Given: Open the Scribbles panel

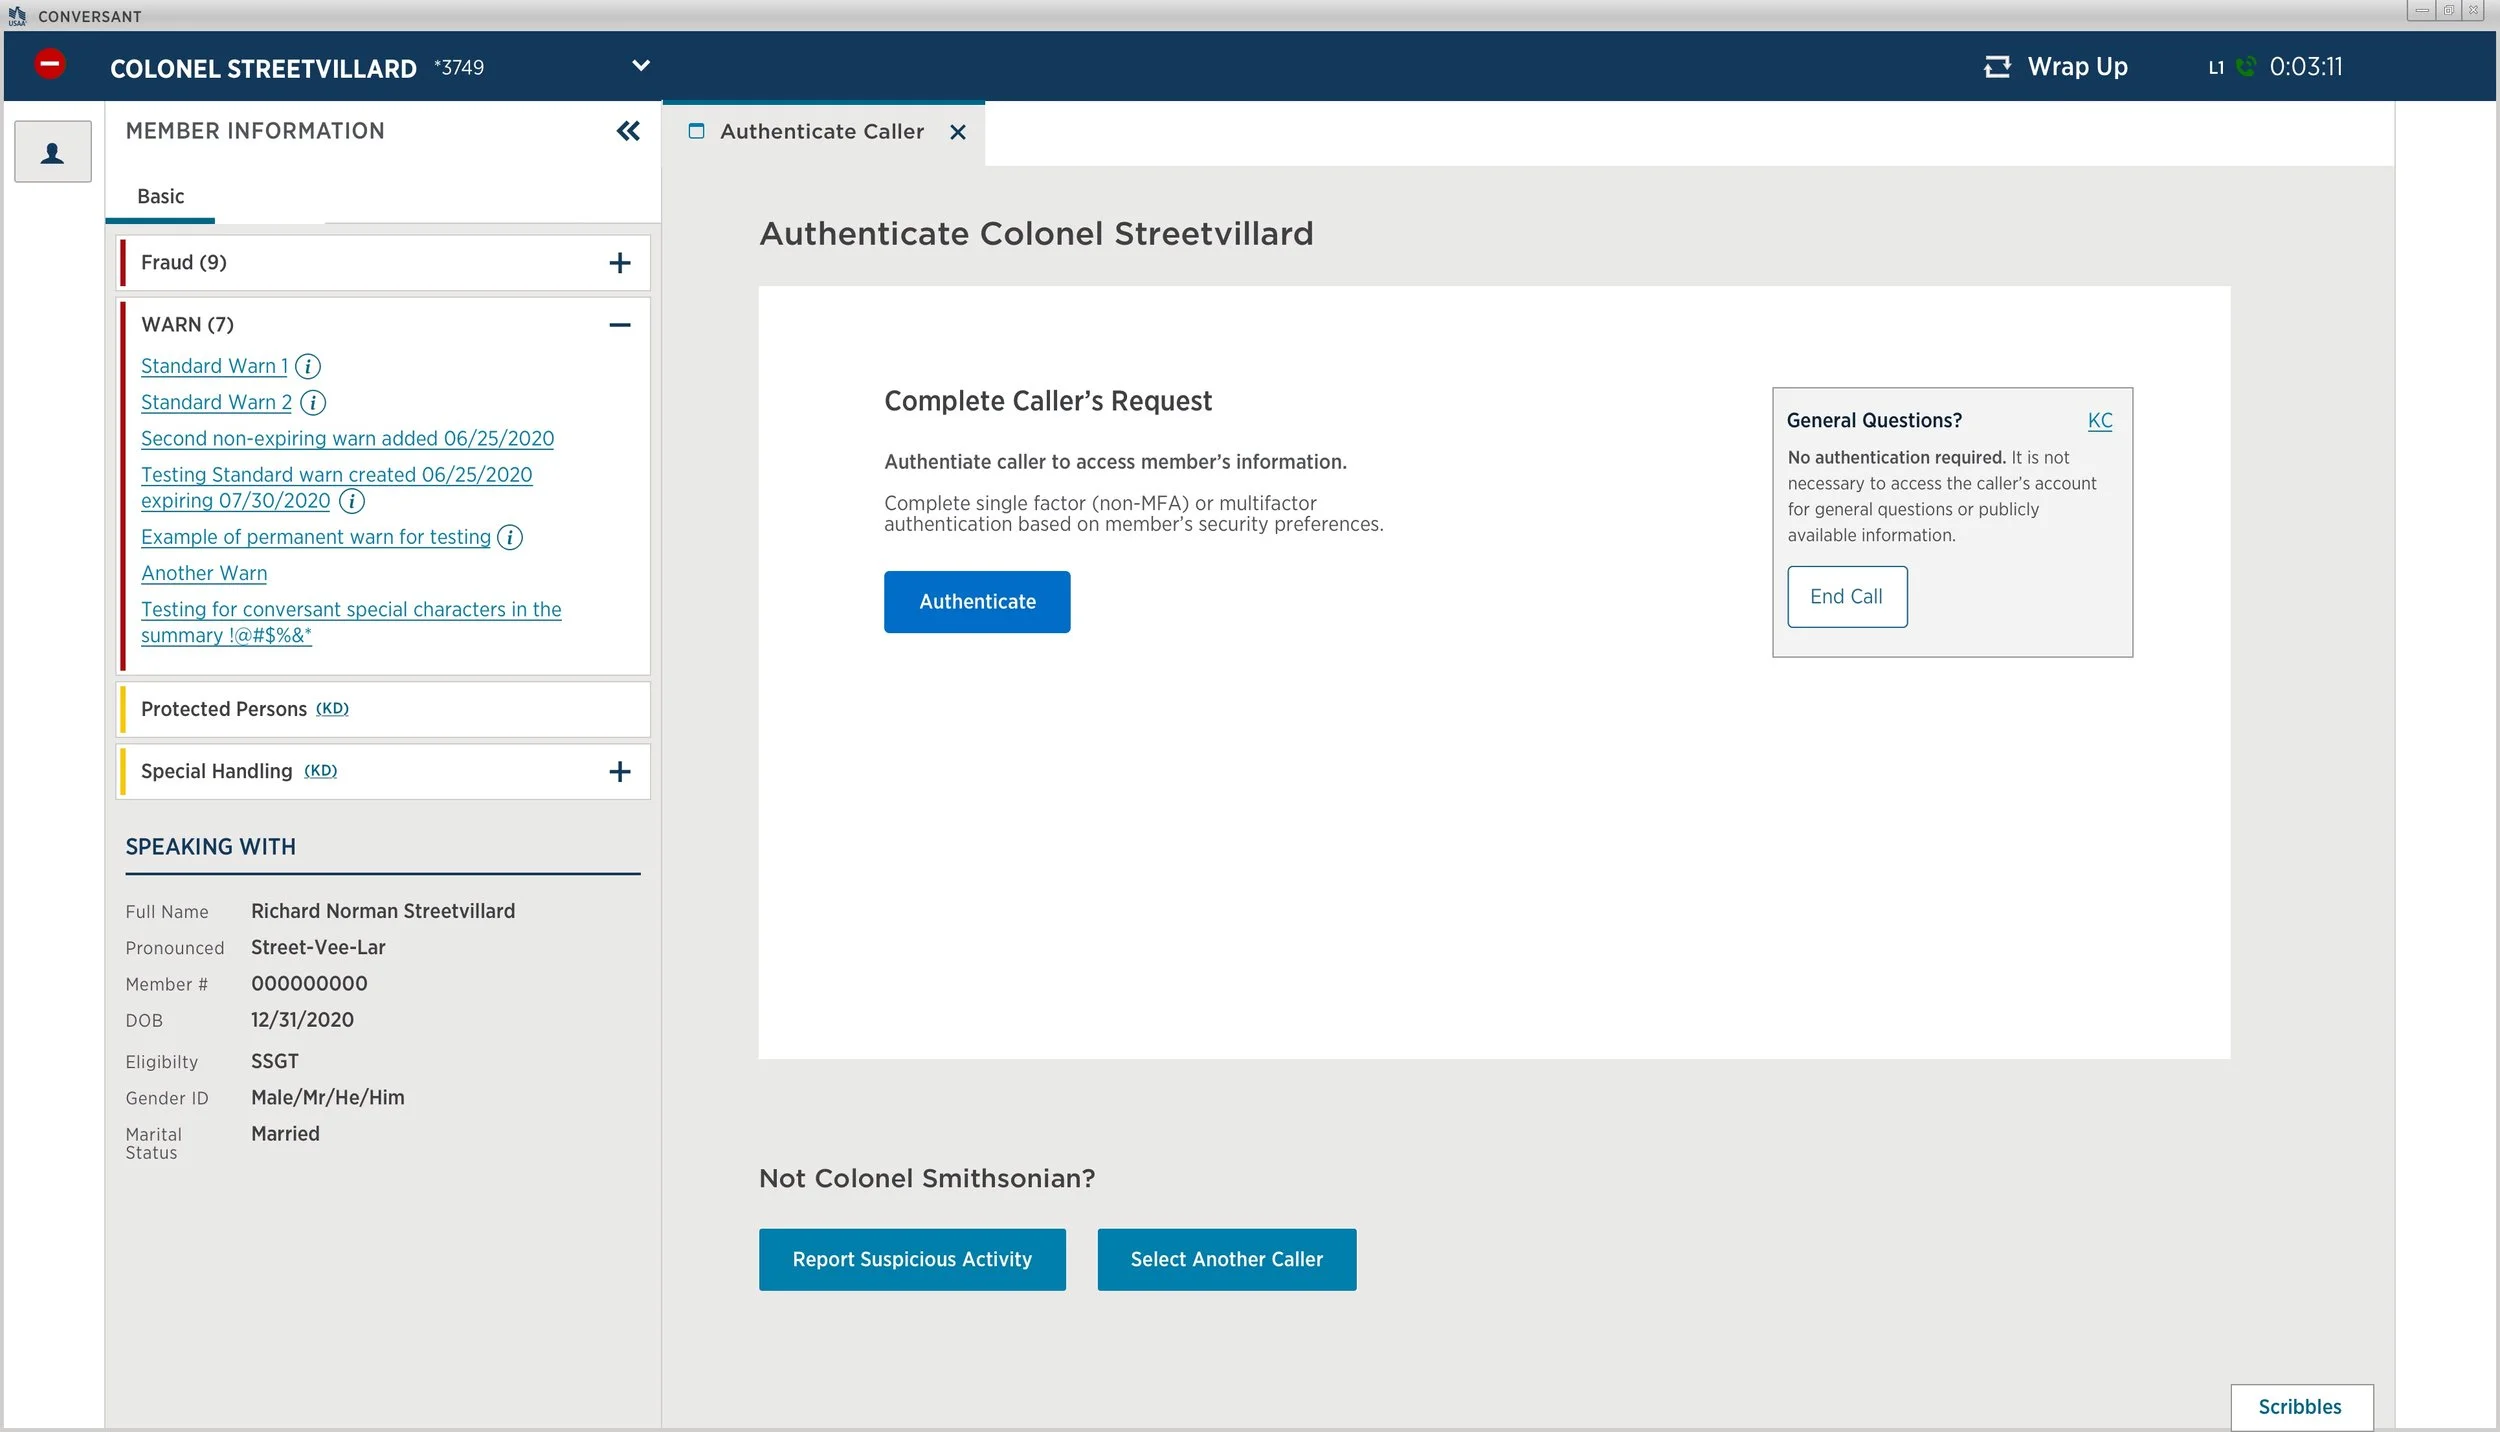Looking at the screenshot, I should (x=2299, y=1406).
